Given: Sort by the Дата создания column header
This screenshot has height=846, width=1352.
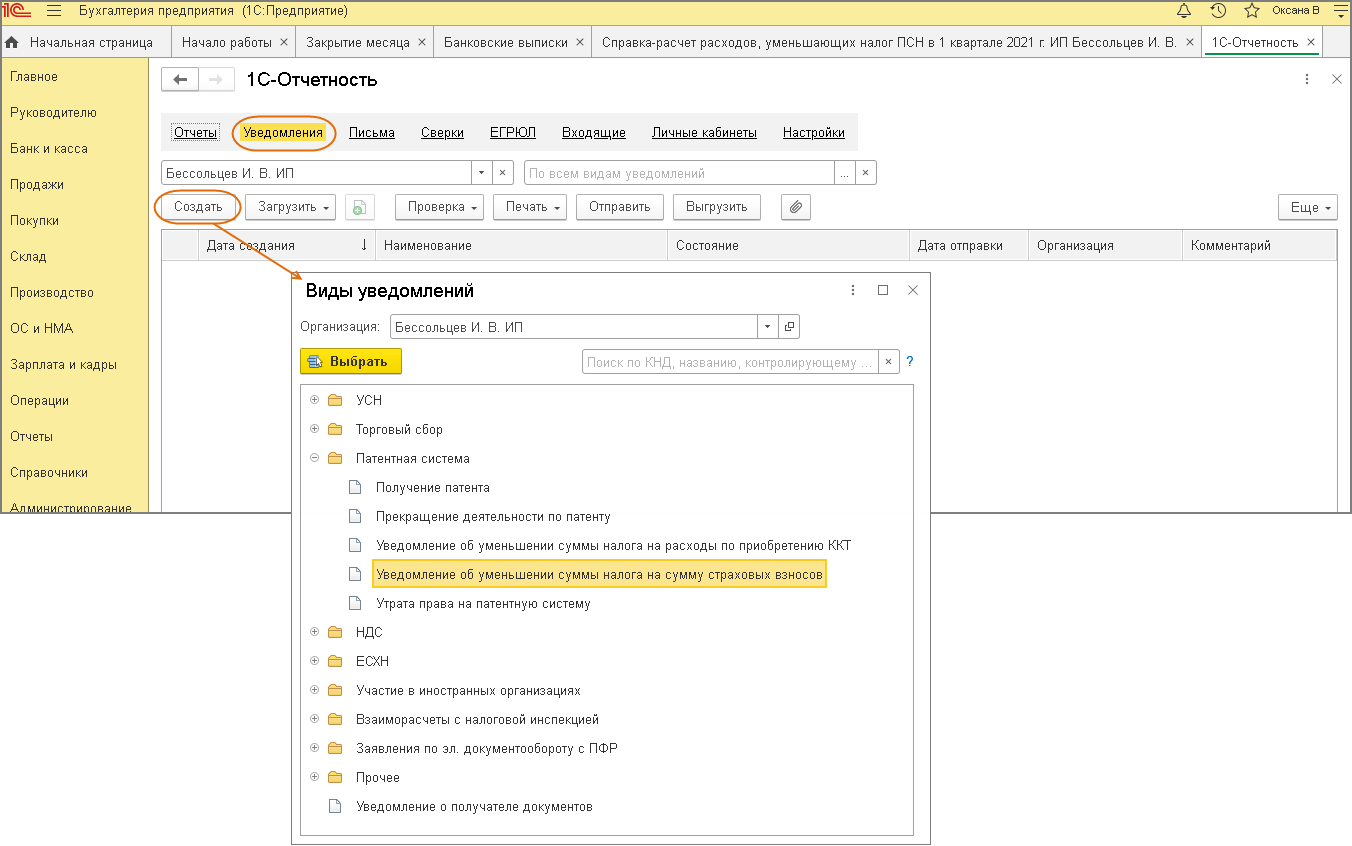Looking at the screenshot, I should coord(288,245).
